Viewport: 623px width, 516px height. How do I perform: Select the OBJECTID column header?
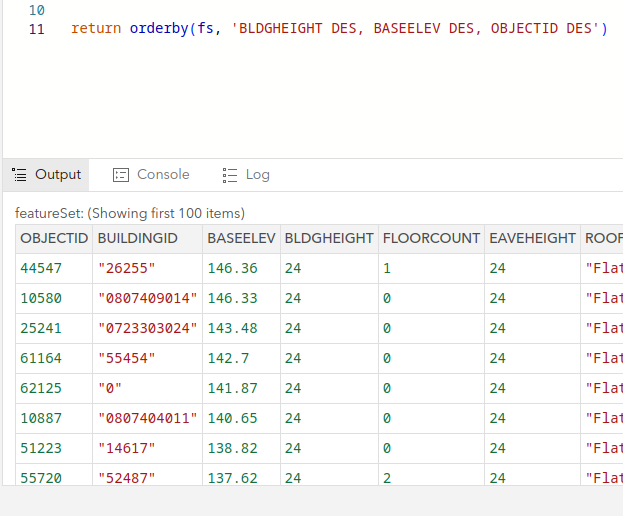pos(54,238)
